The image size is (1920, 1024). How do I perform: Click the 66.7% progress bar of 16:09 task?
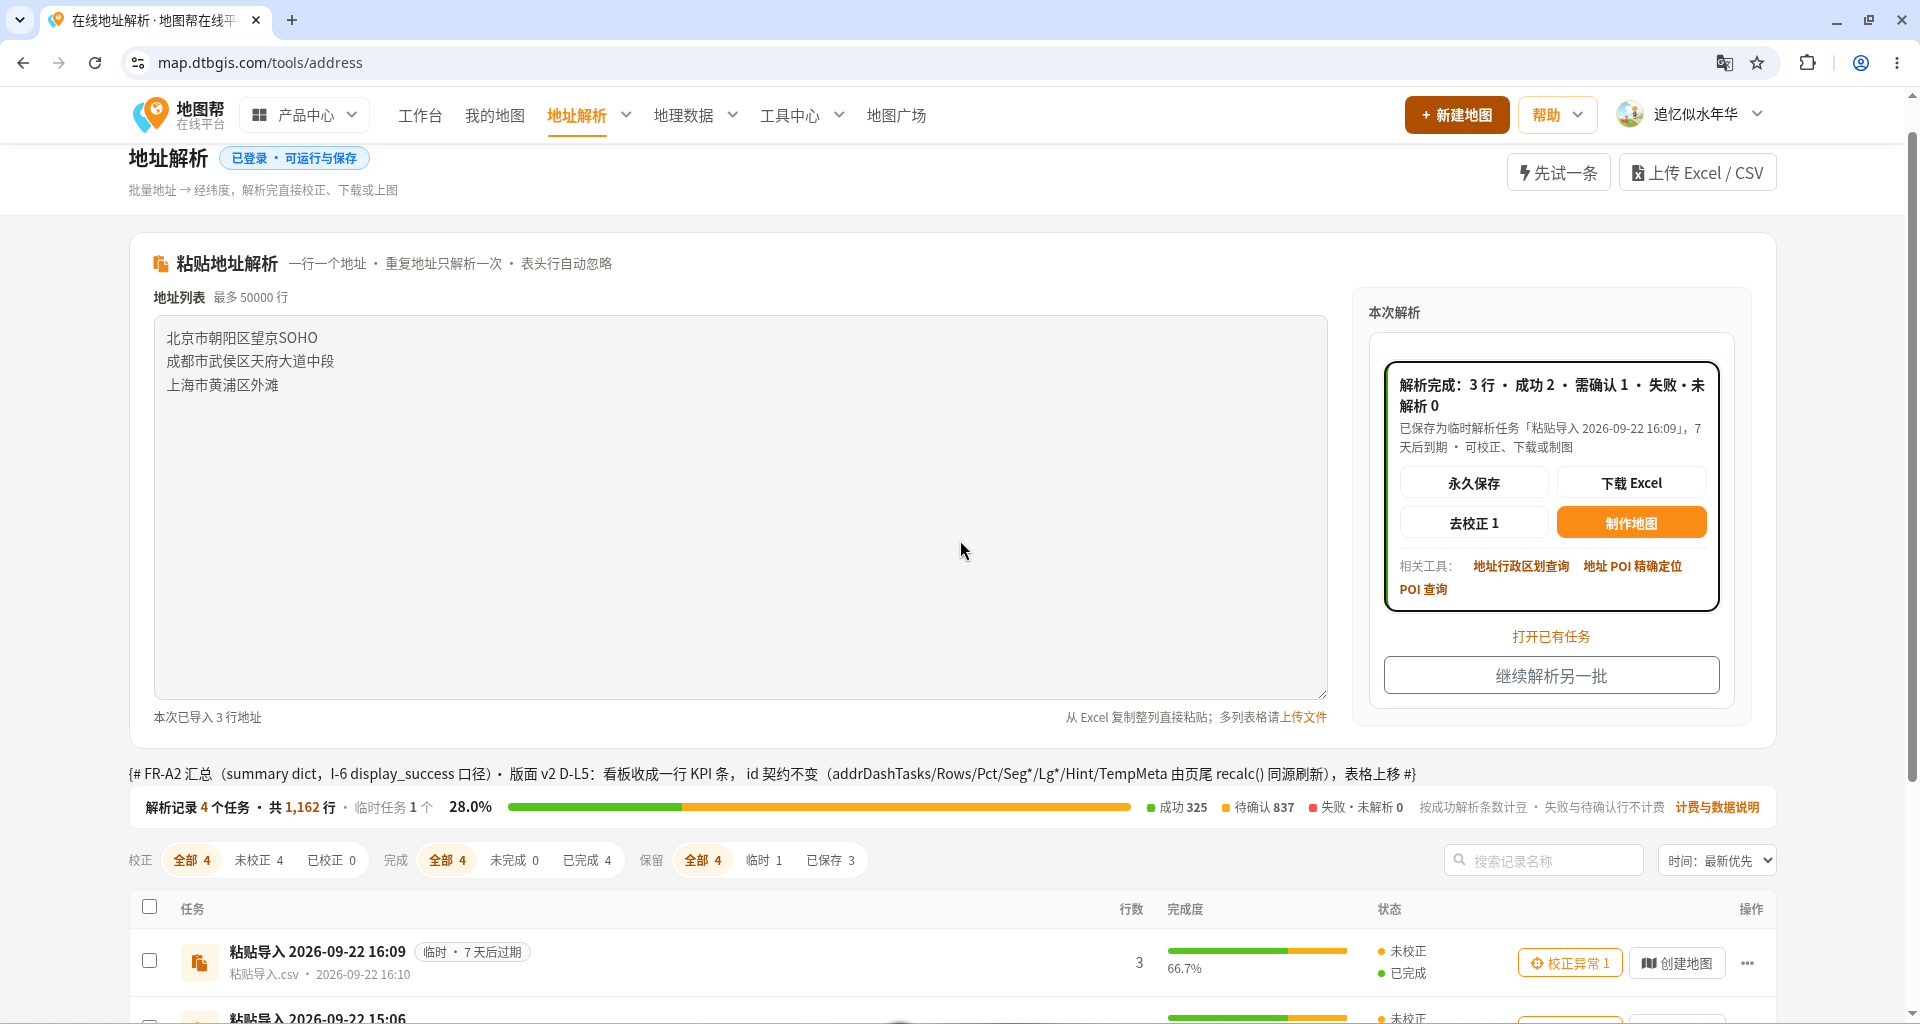(x=1257, y=951)
